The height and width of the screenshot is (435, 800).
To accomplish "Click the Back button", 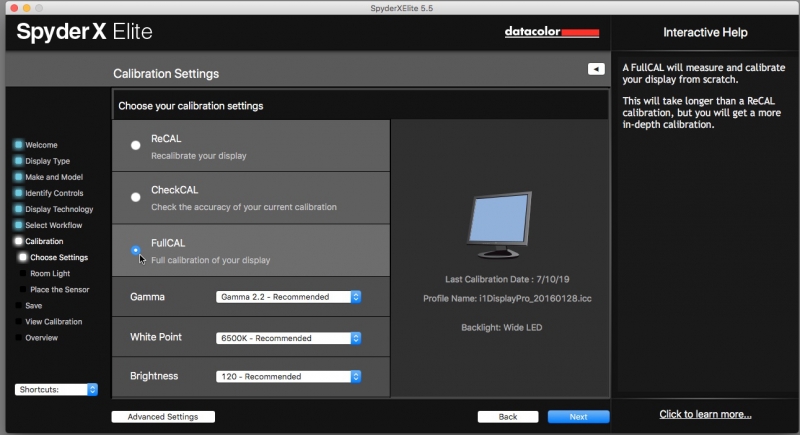I will pyautogui.click(x=508, y=417).
